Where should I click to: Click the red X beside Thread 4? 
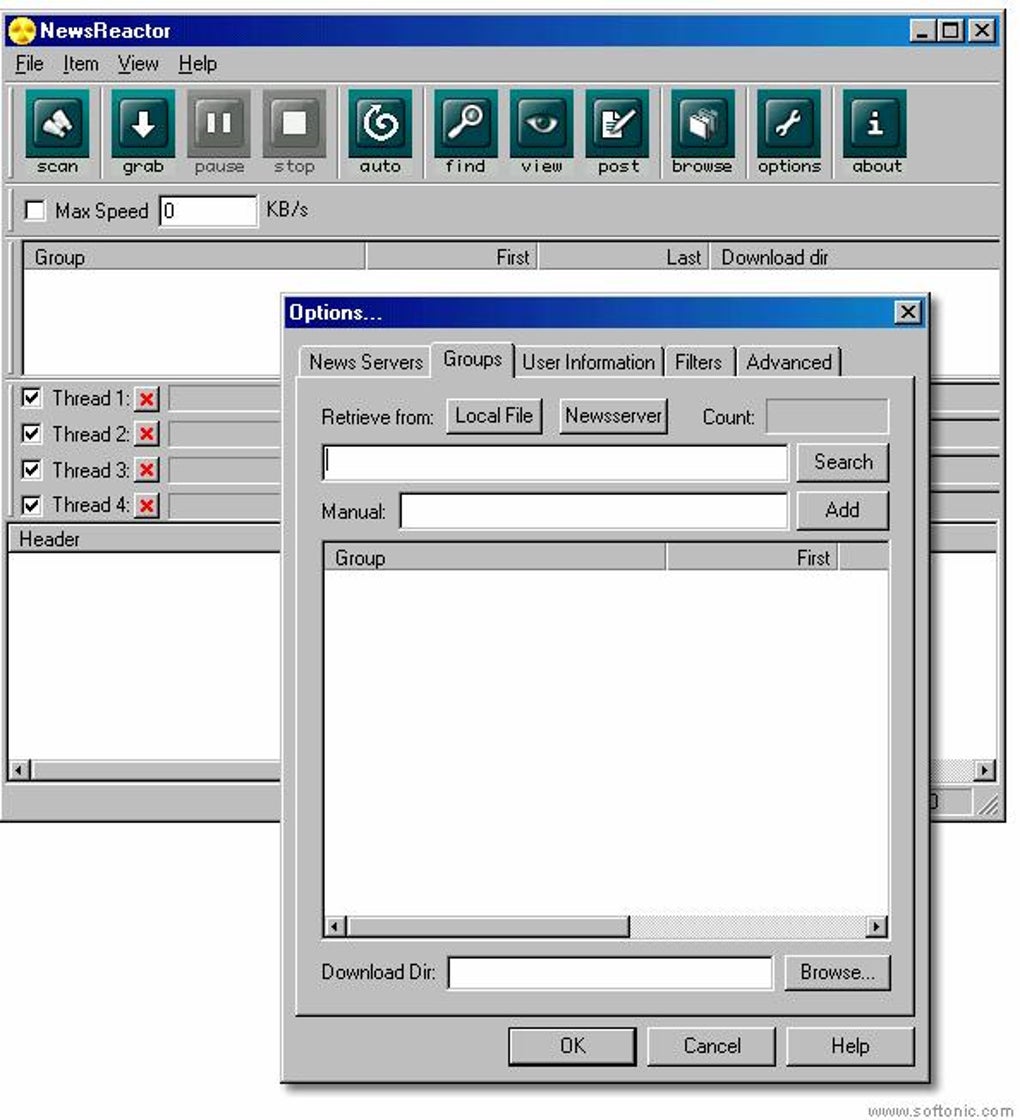146,506
